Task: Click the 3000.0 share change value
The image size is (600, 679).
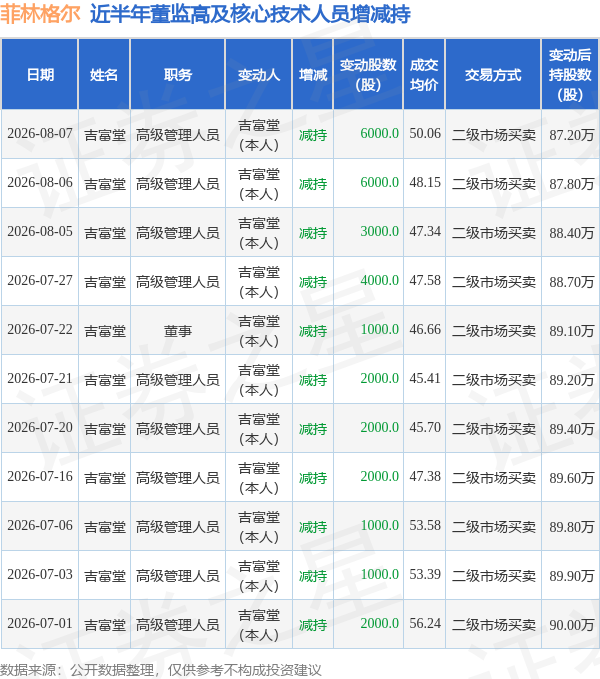Action: (379, 232)
